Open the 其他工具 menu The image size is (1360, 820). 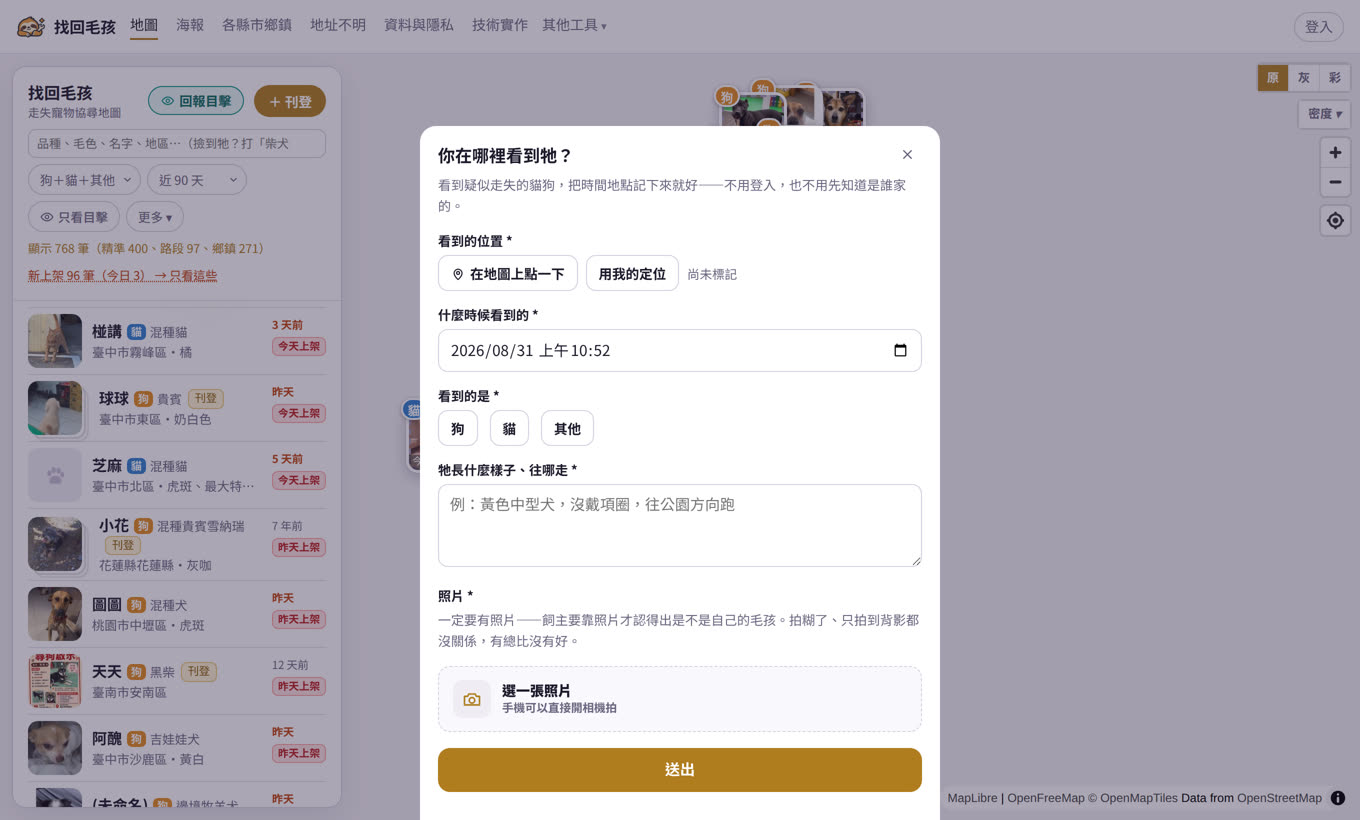pyautogui.click(x=574, y=25)
